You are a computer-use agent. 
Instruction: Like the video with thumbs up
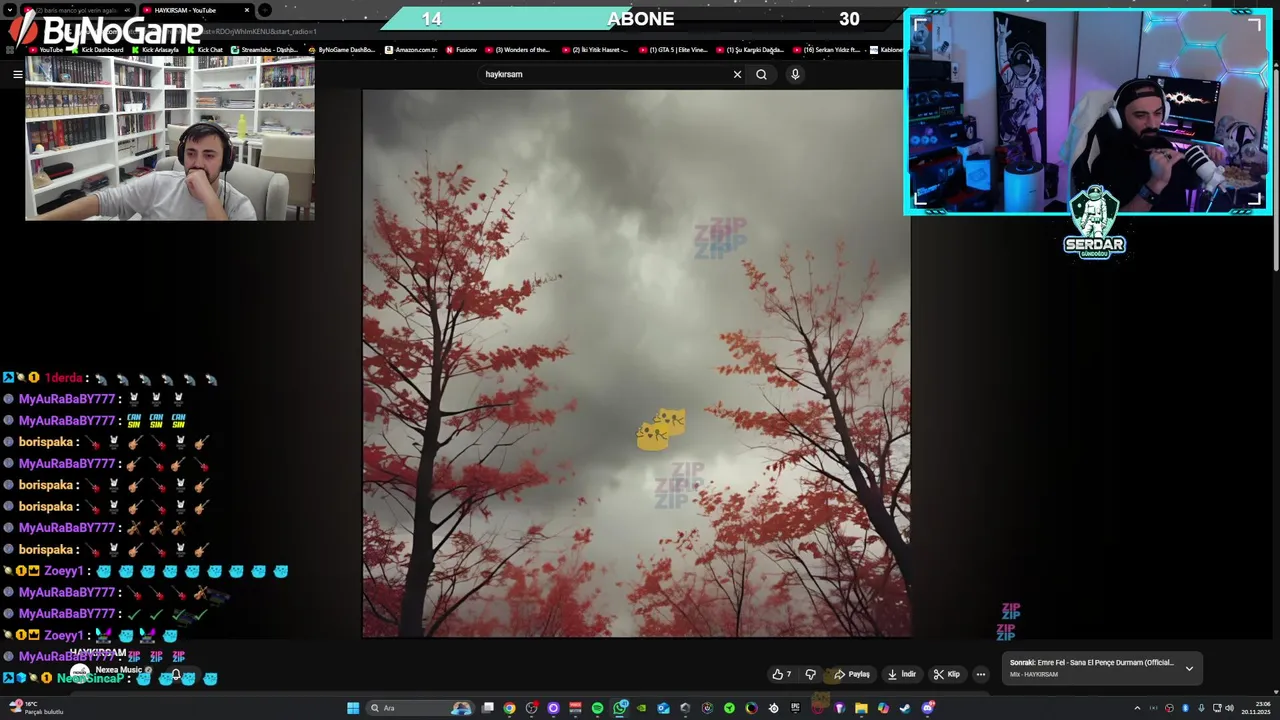[781, 674]
